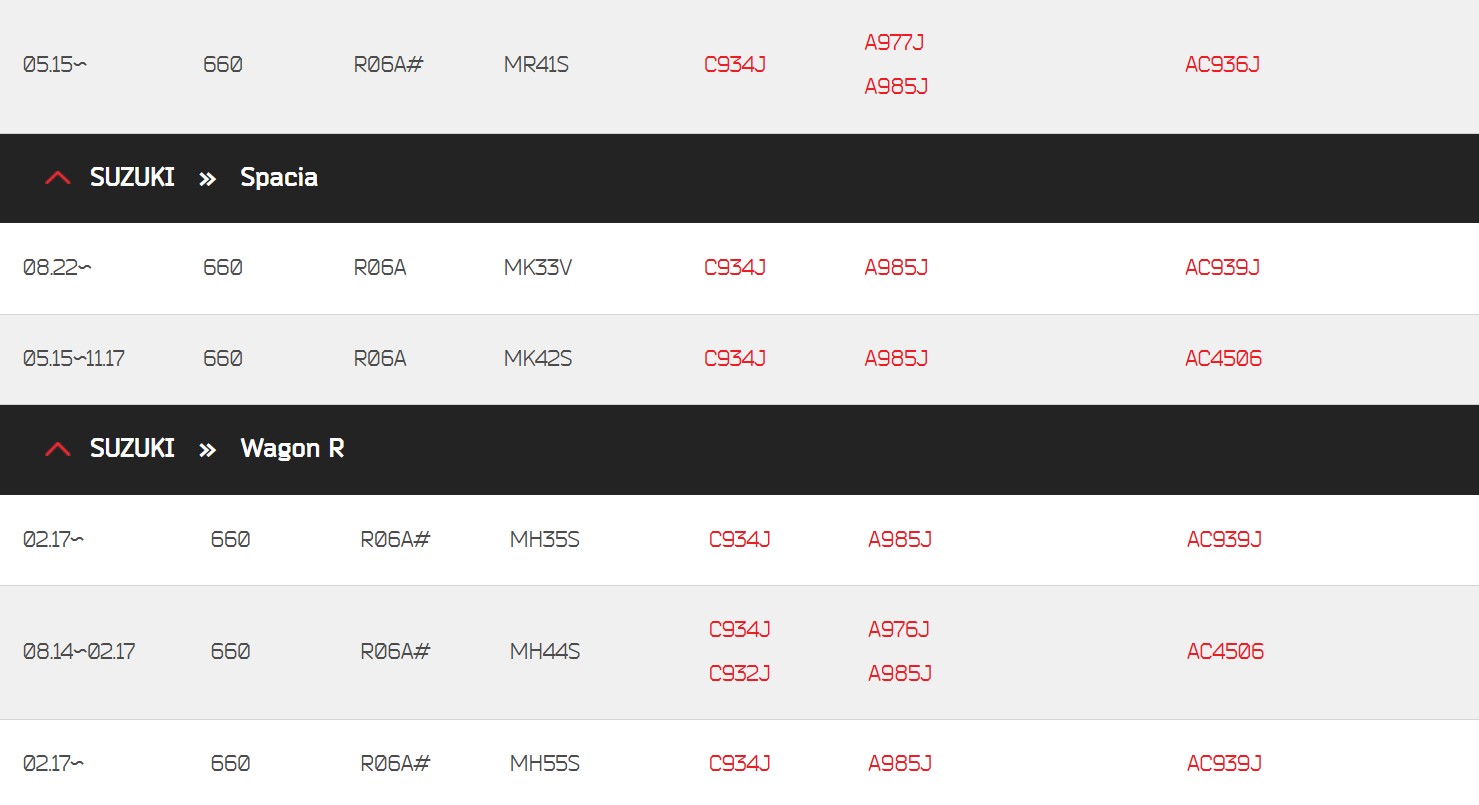Collapse the SUZUKI Wagon R section chevron

pos(58,449)
